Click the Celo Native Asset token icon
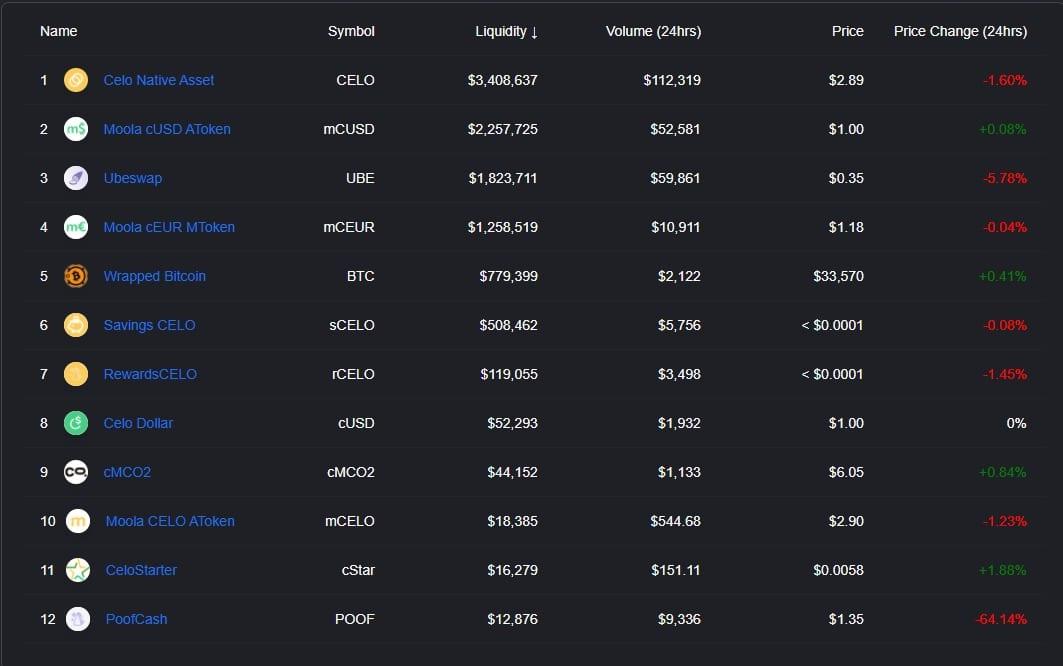The image size is (1063, 666). 76,80
